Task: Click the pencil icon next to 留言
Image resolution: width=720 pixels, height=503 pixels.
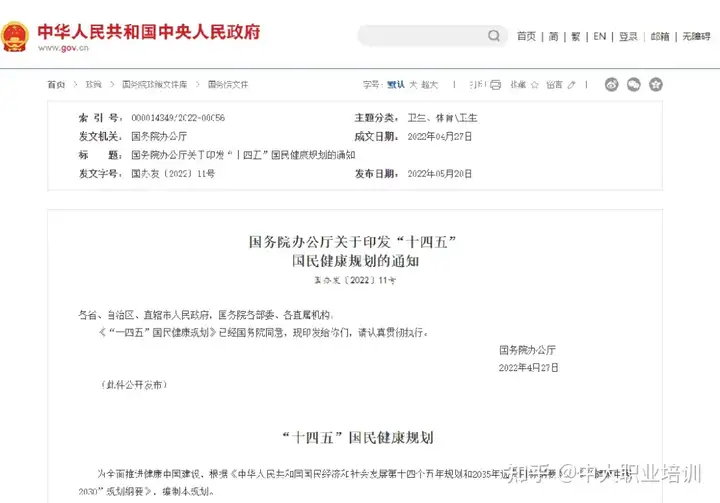Action: point(571,85)
